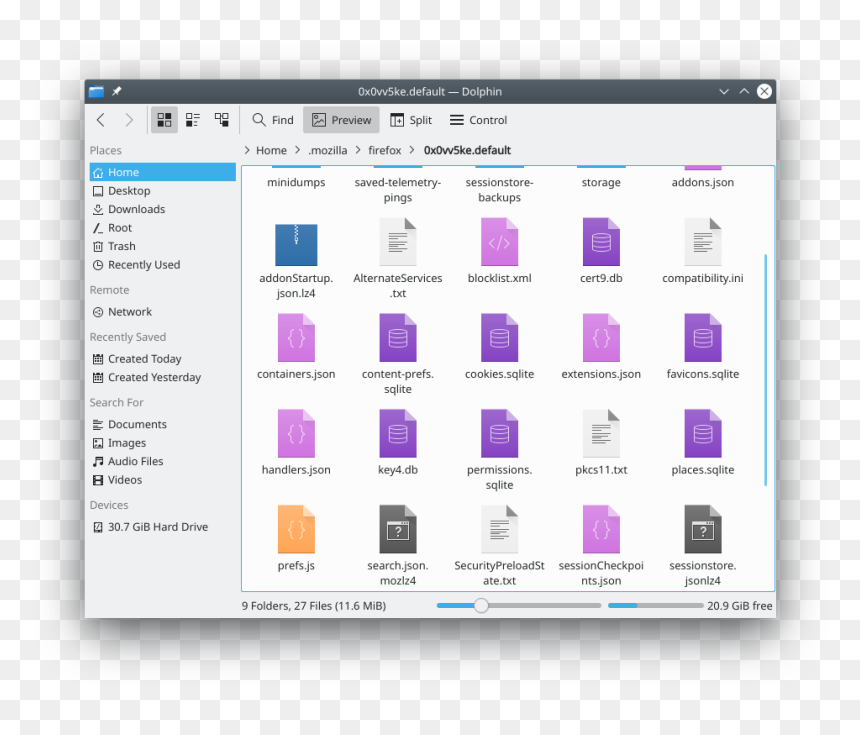
Task: Select the SecurityPreloadState.txt file icon
Action: click(x=499, y=529)
